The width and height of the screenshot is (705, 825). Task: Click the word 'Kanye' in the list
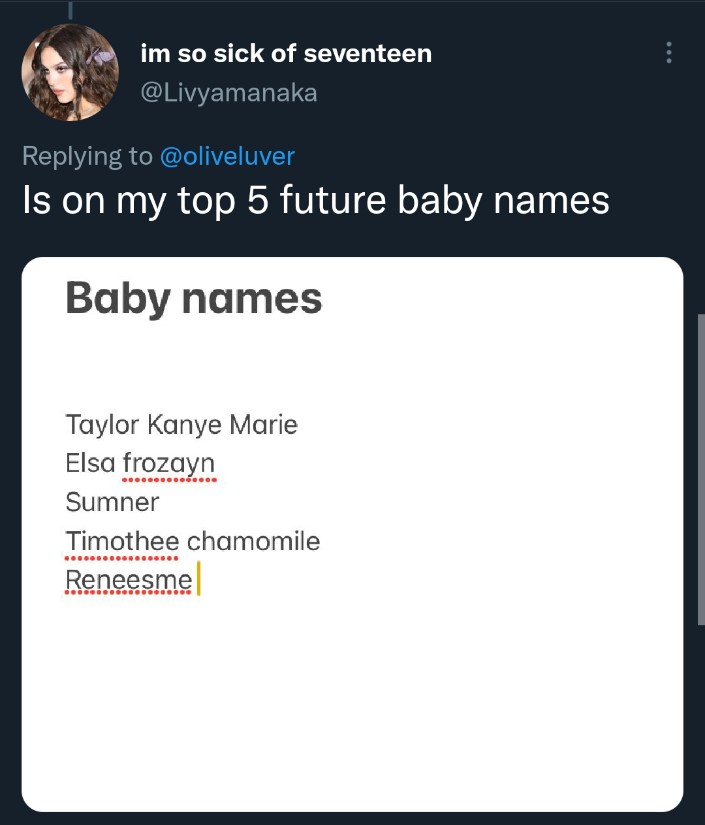tap(185, 425)
